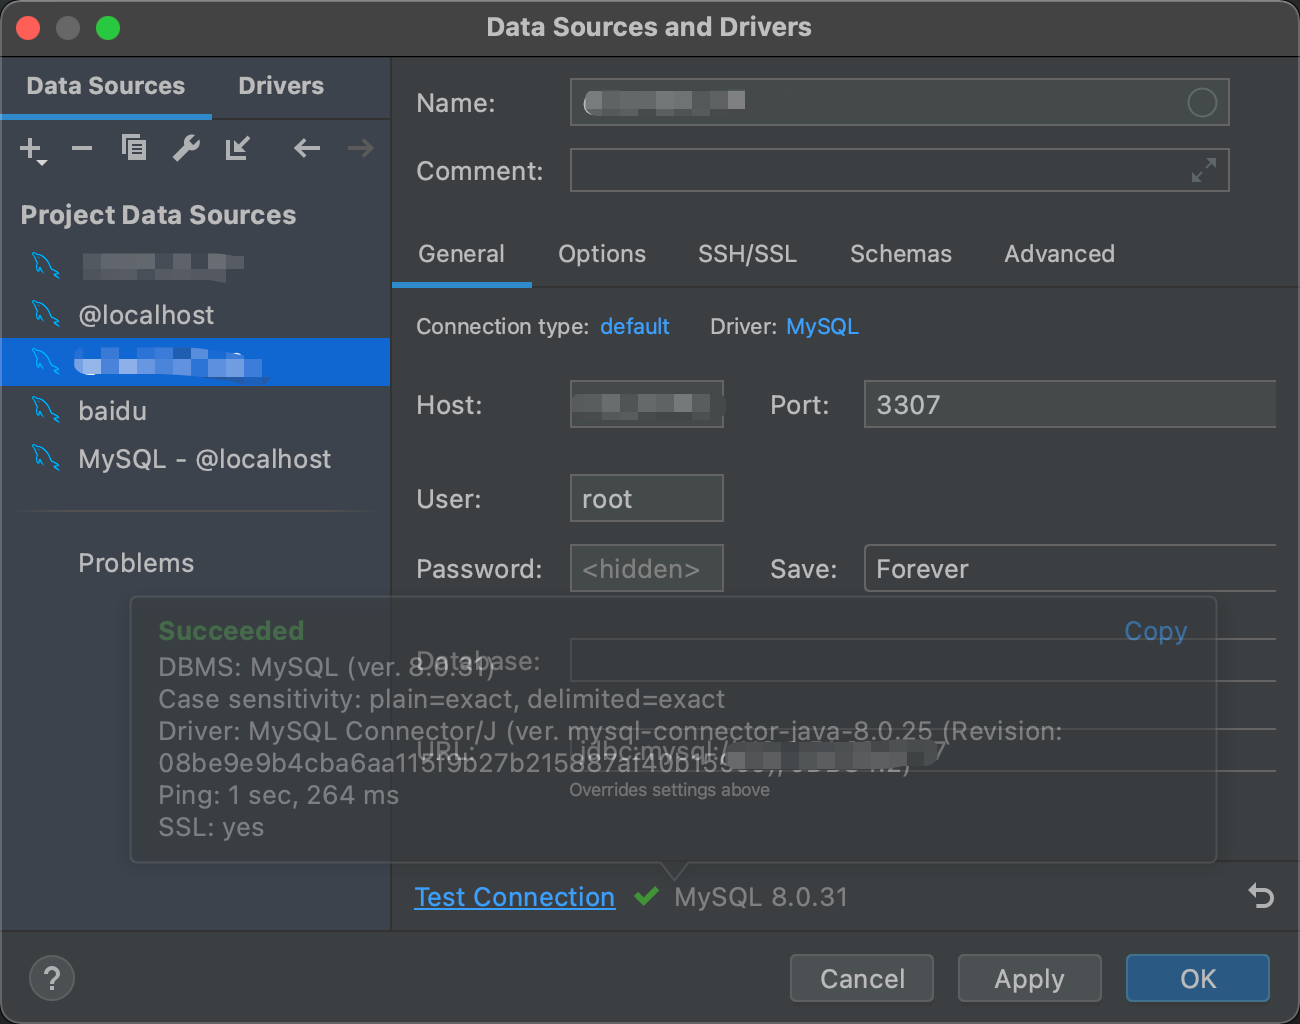Click inside the Port input field
Screen dimensions: 1300x1024
pos(1068,404)
